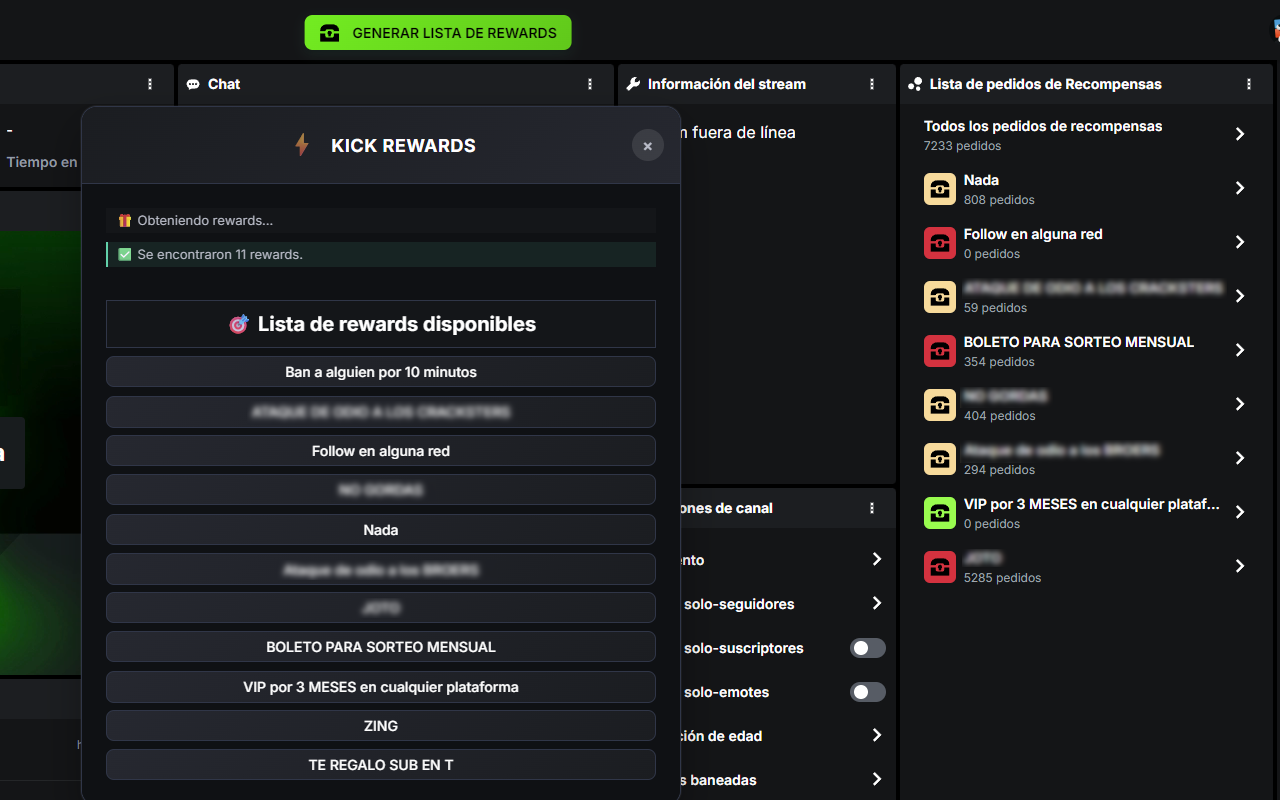The height and width of the screenshot is (800, 1280).
Task: Click the KICK REWARDS dialog title
Action: (x=404, y=146)
